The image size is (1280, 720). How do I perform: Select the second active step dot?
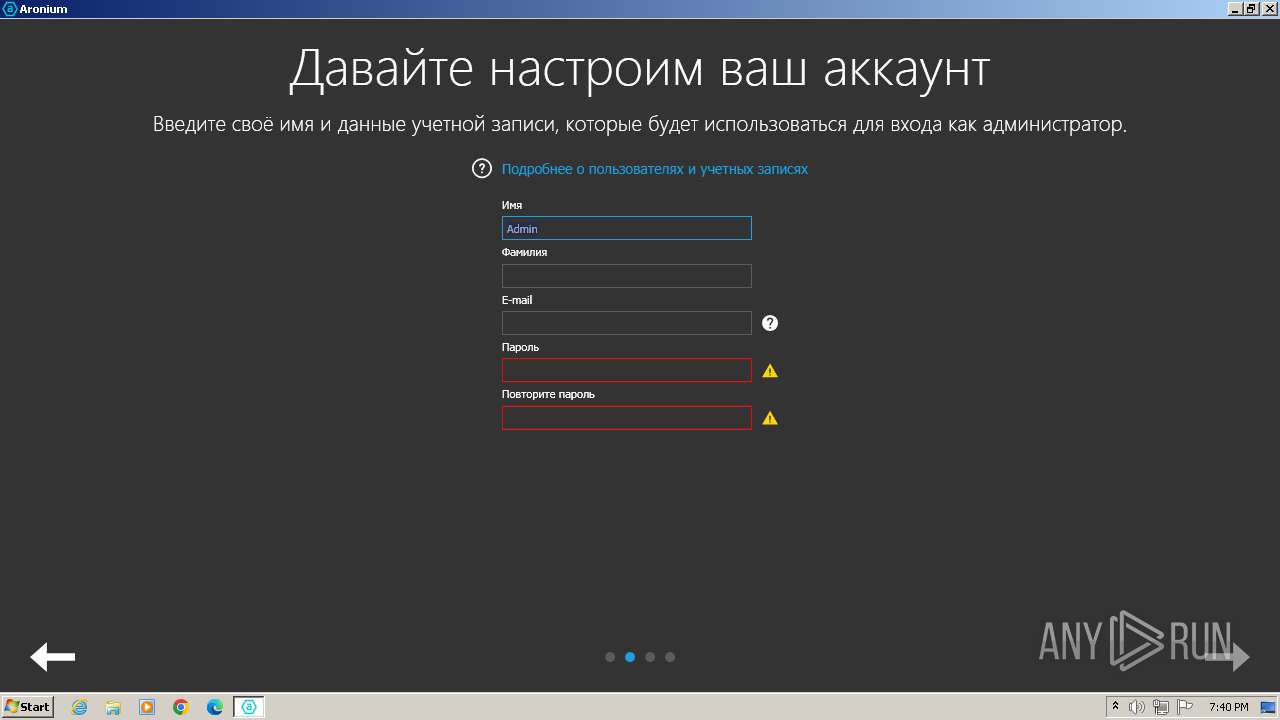[630, 657]
